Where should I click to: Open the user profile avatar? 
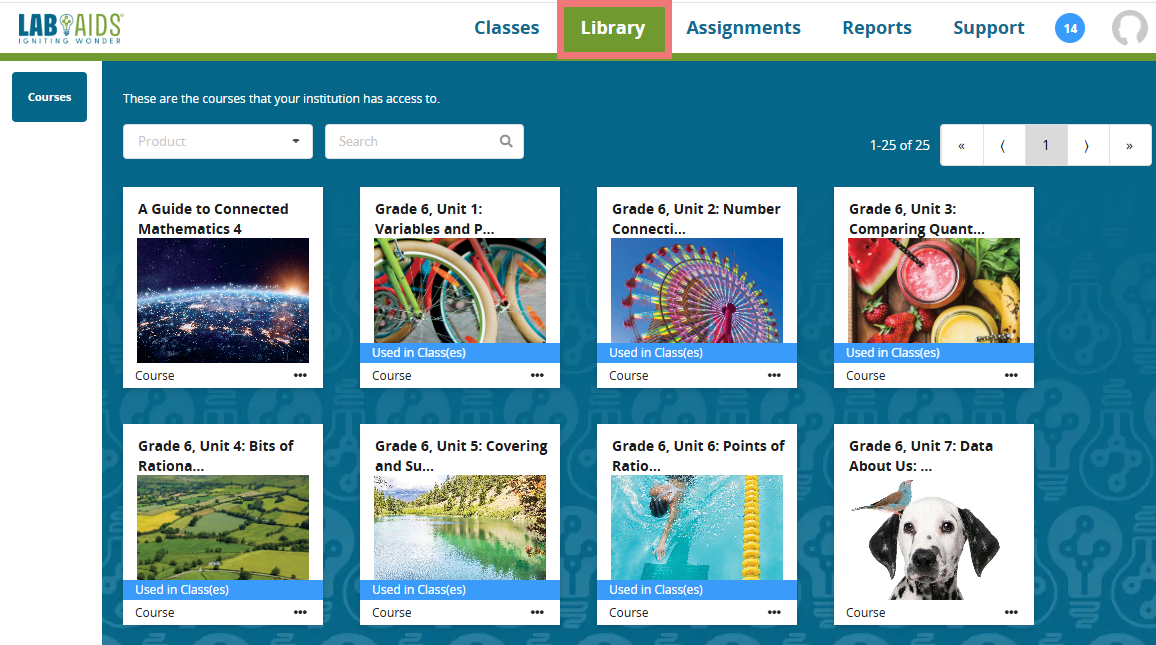coord(1130,28)
